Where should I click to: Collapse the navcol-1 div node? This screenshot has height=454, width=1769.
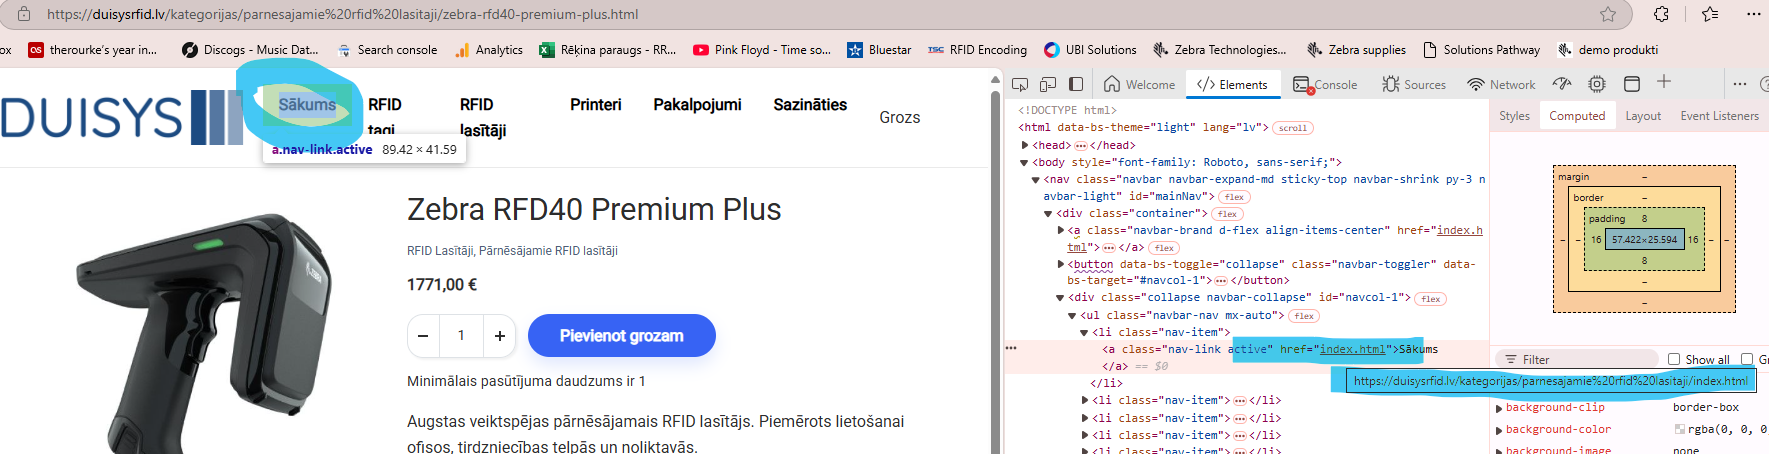tap(1060, 297)
